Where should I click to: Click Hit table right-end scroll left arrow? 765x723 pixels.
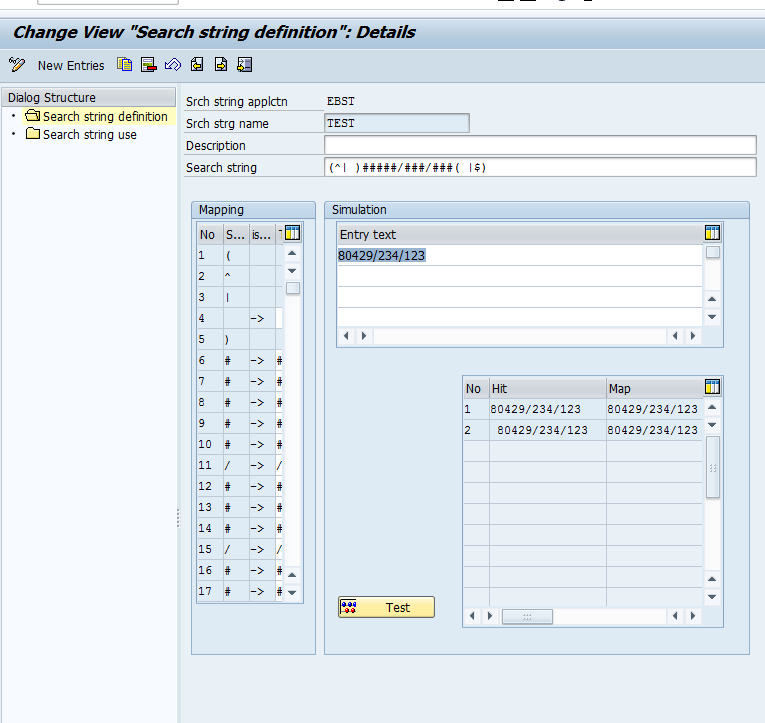point(675,616)
